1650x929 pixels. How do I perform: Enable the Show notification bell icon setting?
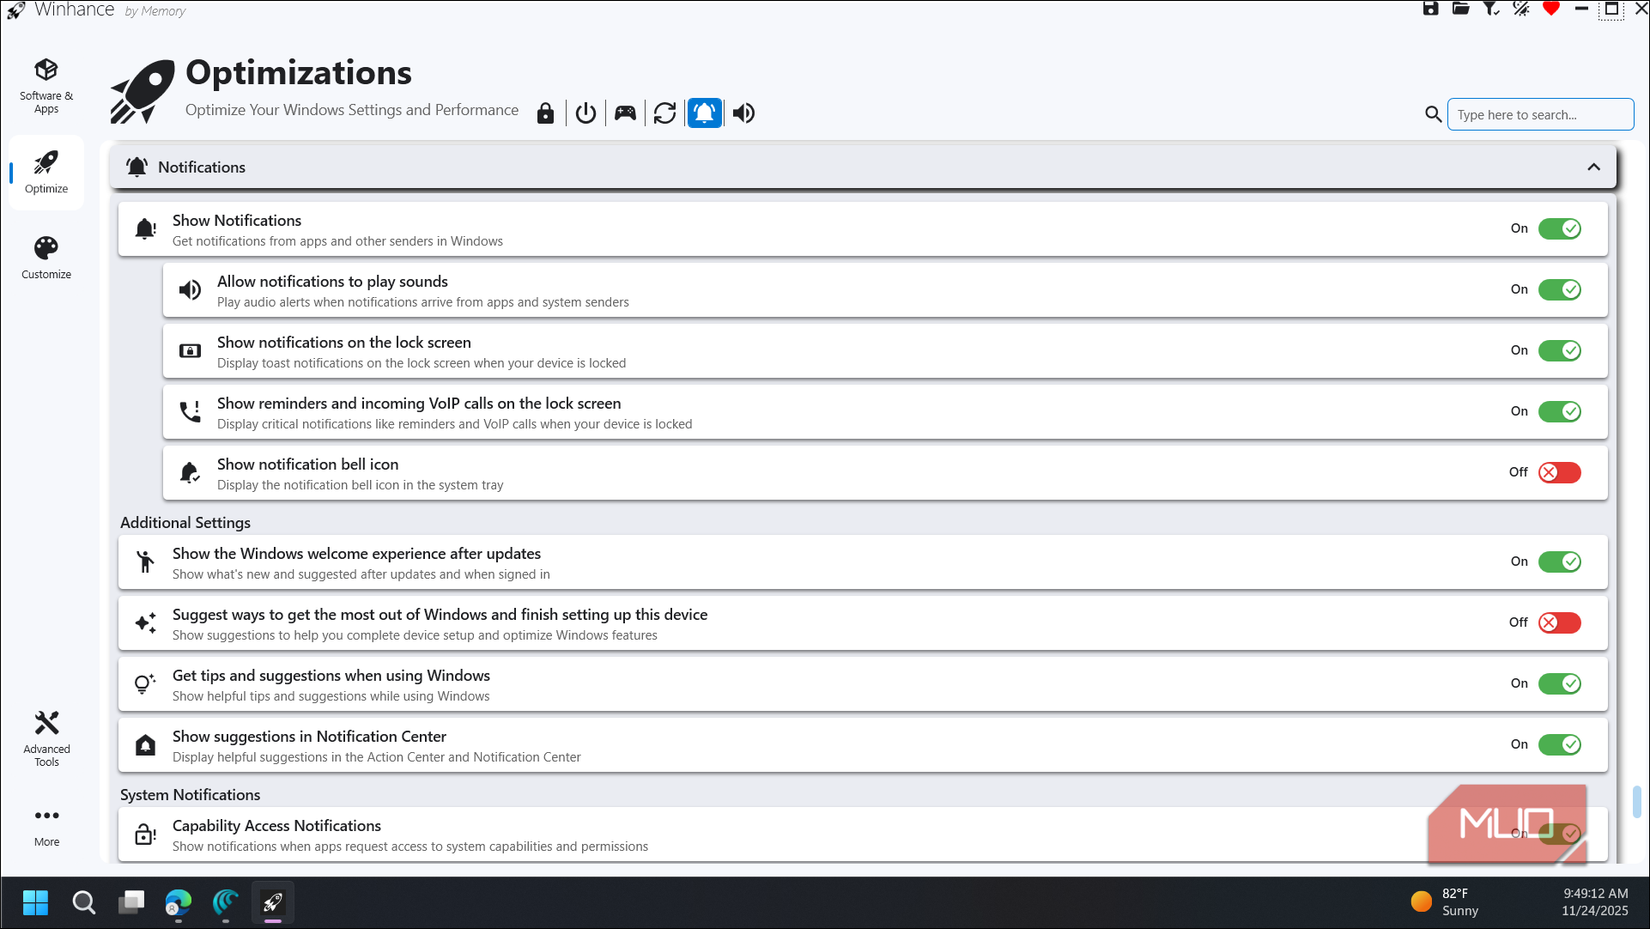[1558, 472]
